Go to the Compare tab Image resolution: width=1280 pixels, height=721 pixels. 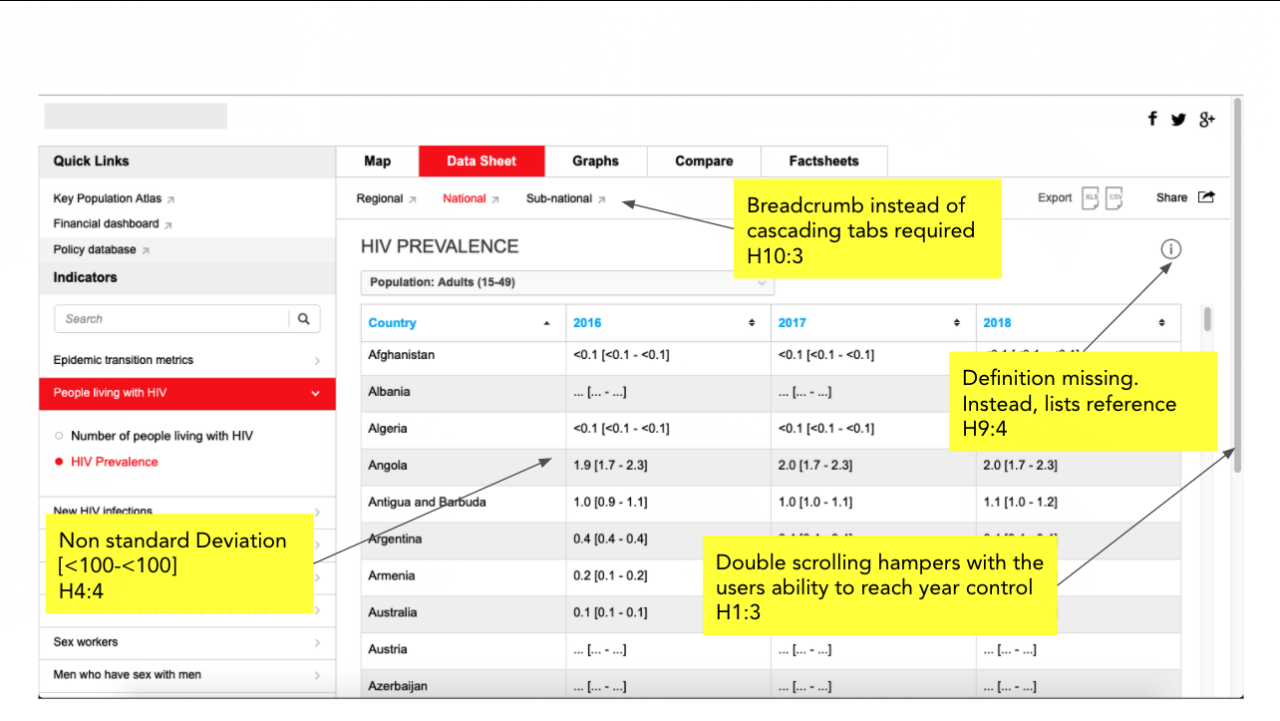tap(704, 161)
